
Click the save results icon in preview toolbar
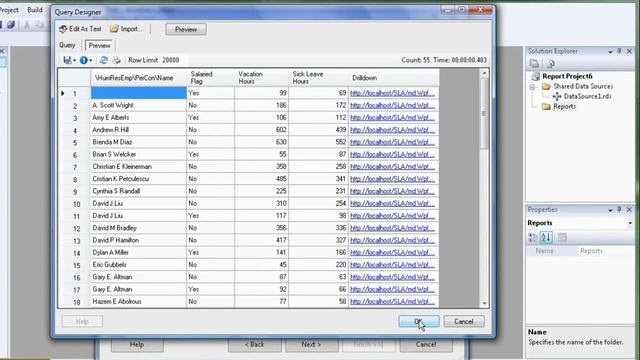(67, 60)
